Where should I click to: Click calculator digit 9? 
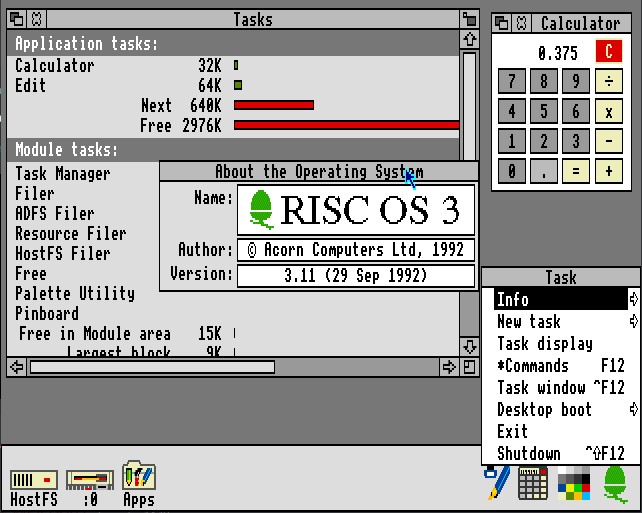pyautogui.click(x=576, y=81)
